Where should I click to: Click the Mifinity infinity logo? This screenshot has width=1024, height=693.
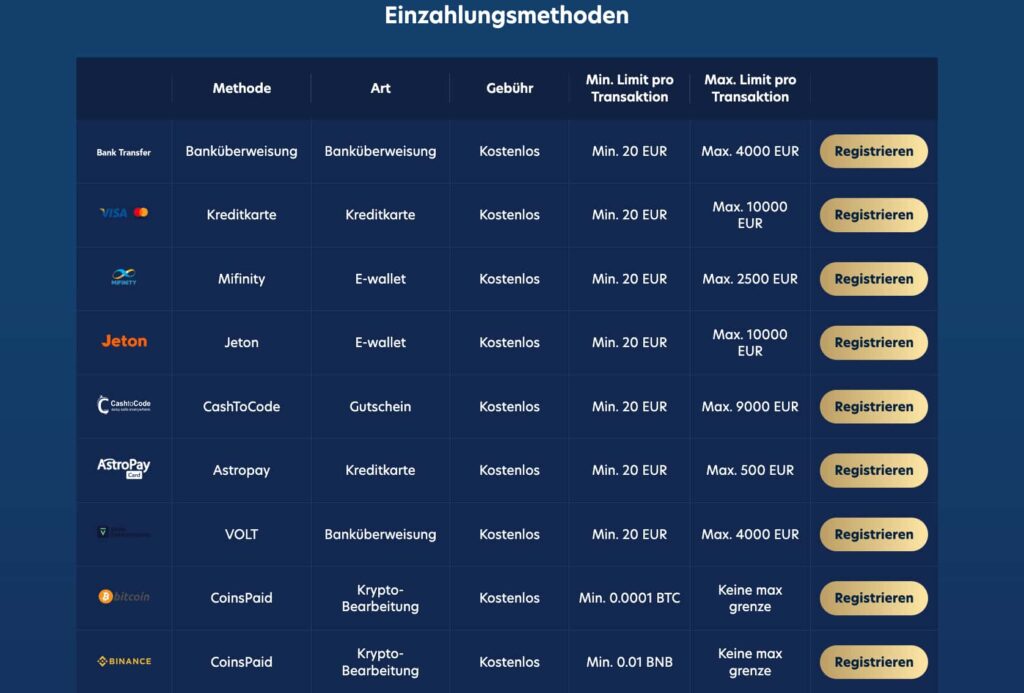point(124,275)
